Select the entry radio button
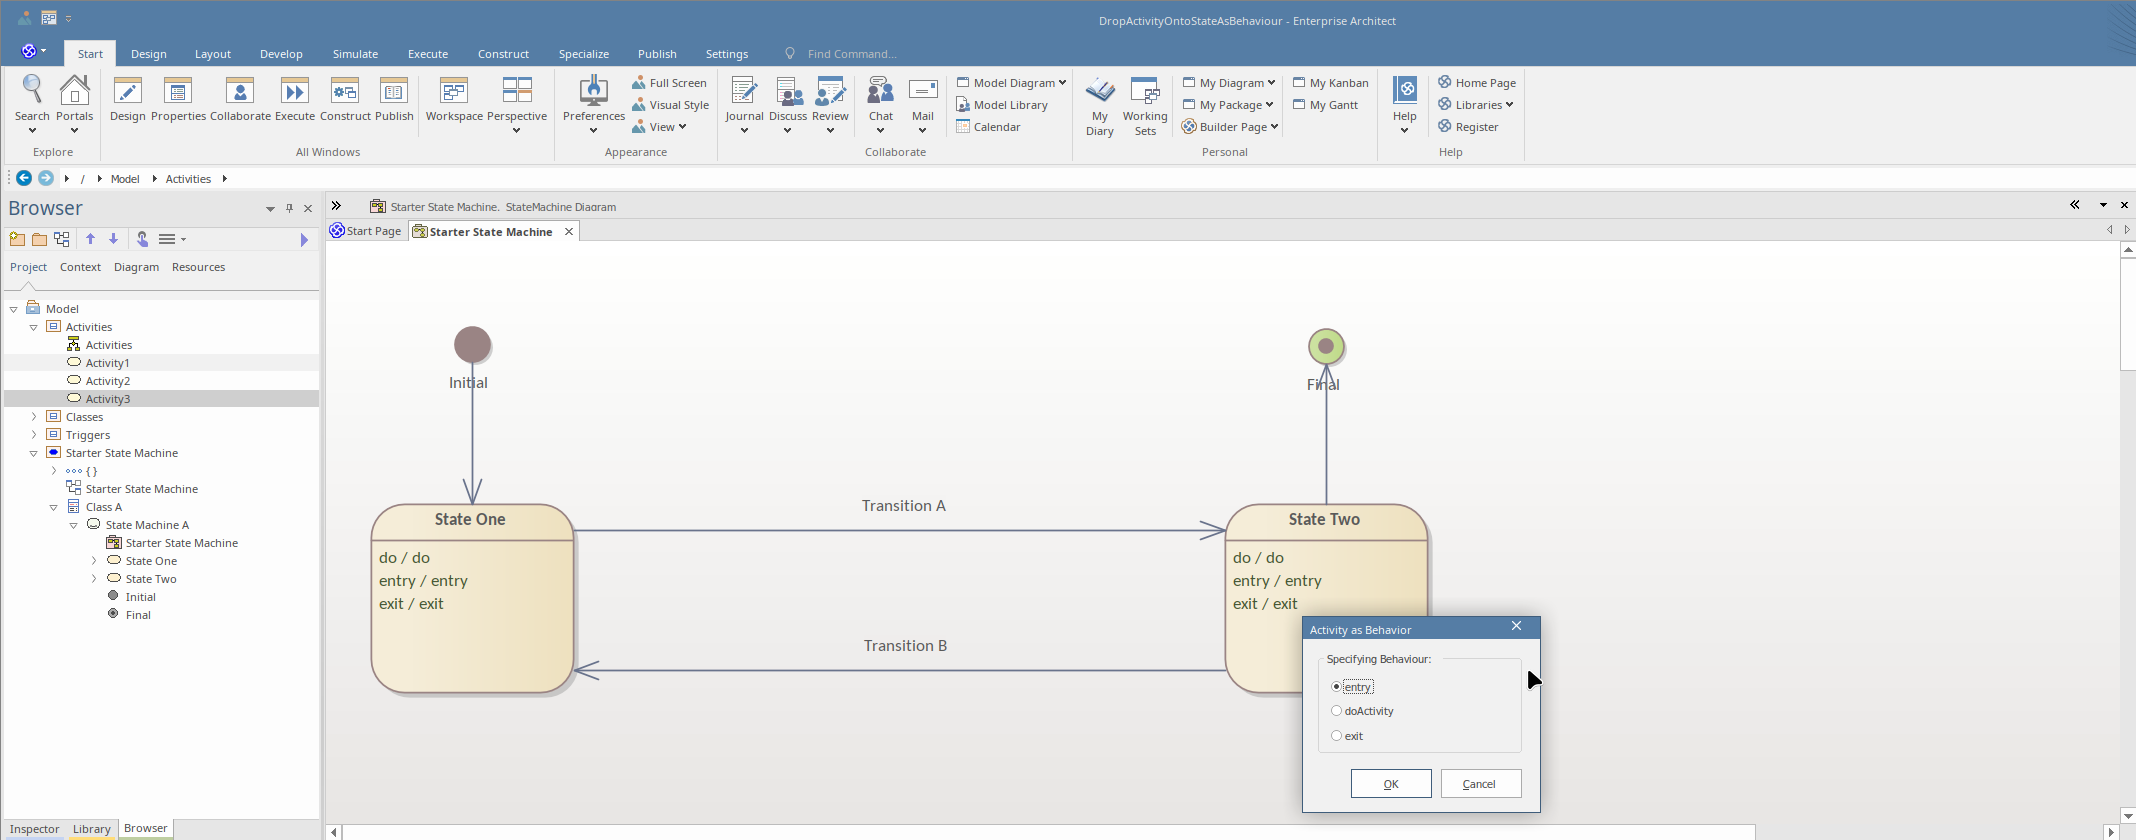 tap(1336, 687)
